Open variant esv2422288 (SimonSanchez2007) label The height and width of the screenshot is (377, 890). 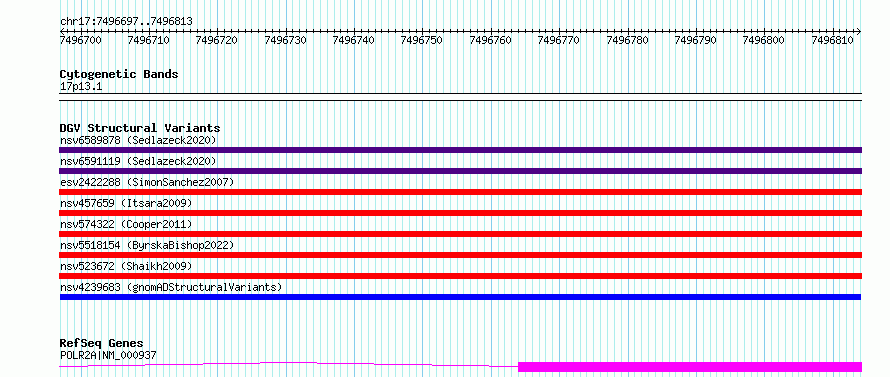[x=147, y=182]
